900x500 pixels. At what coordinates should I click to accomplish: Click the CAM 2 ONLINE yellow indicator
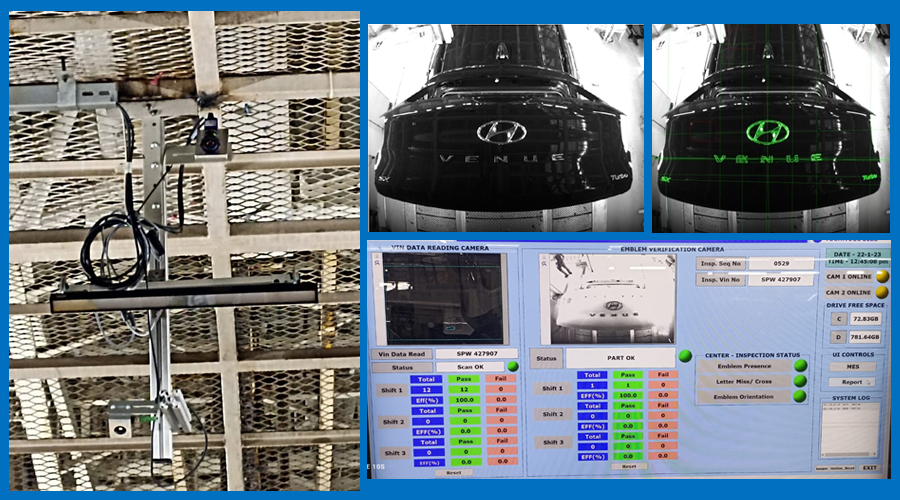pos(882,292)
